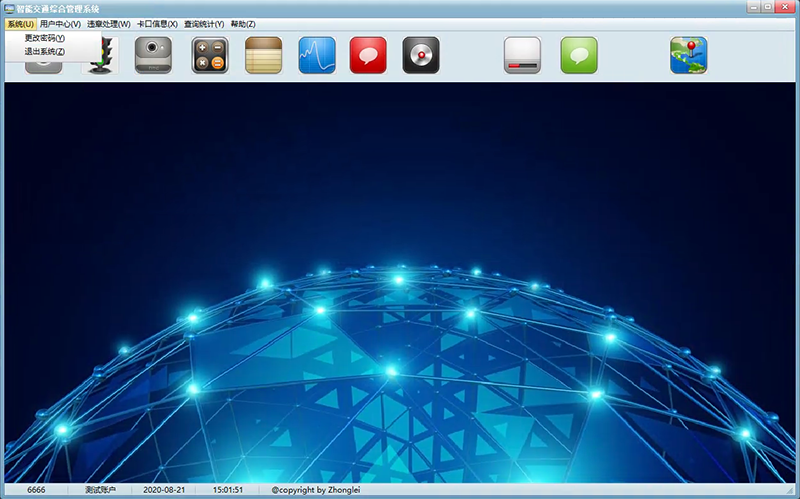Click the 2020-08-21 date in status bar
This screenshot has height=499, width=800.
(165, 490)
